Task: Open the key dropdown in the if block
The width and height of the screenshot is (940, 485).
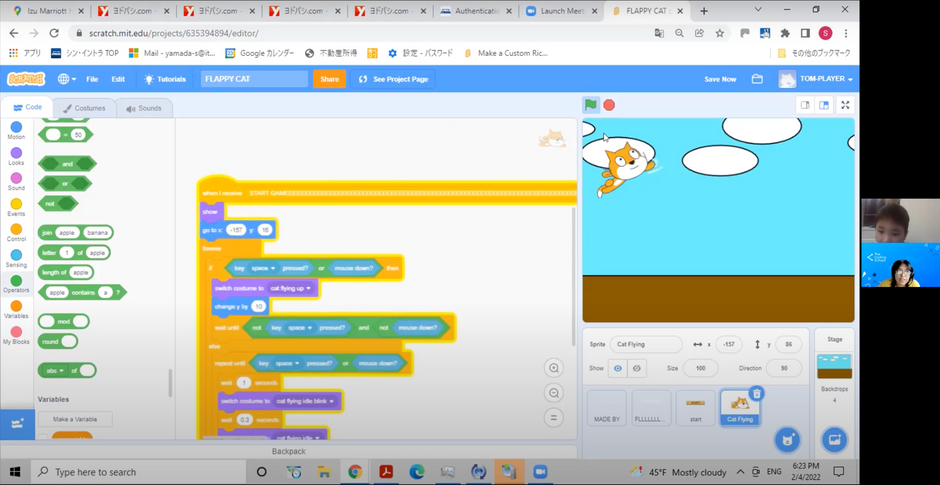Action: click(263, 268)
